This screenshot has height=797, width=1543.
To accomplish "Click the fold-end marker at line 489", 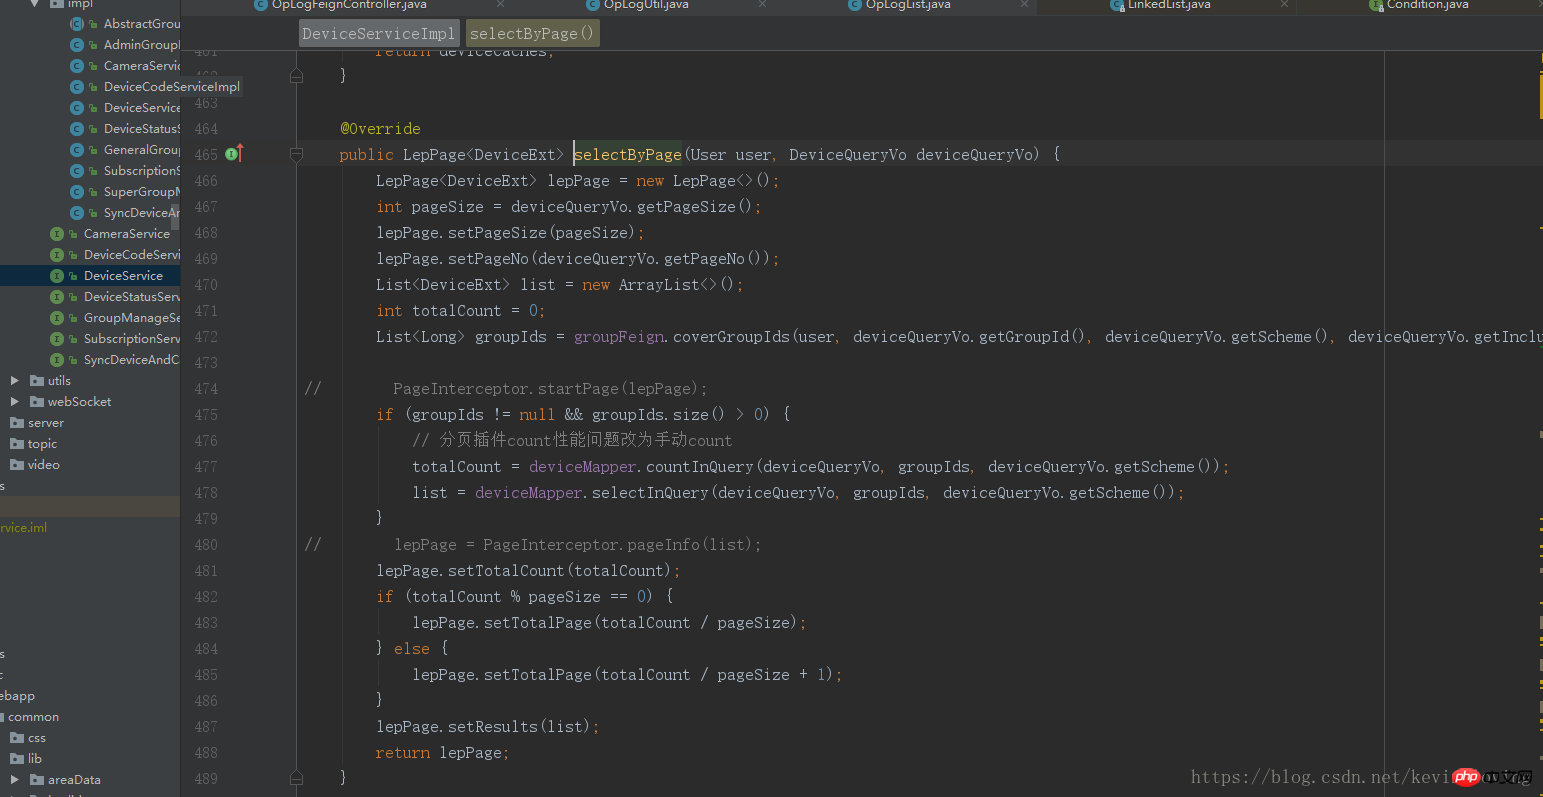I will [x=296, y=777].
